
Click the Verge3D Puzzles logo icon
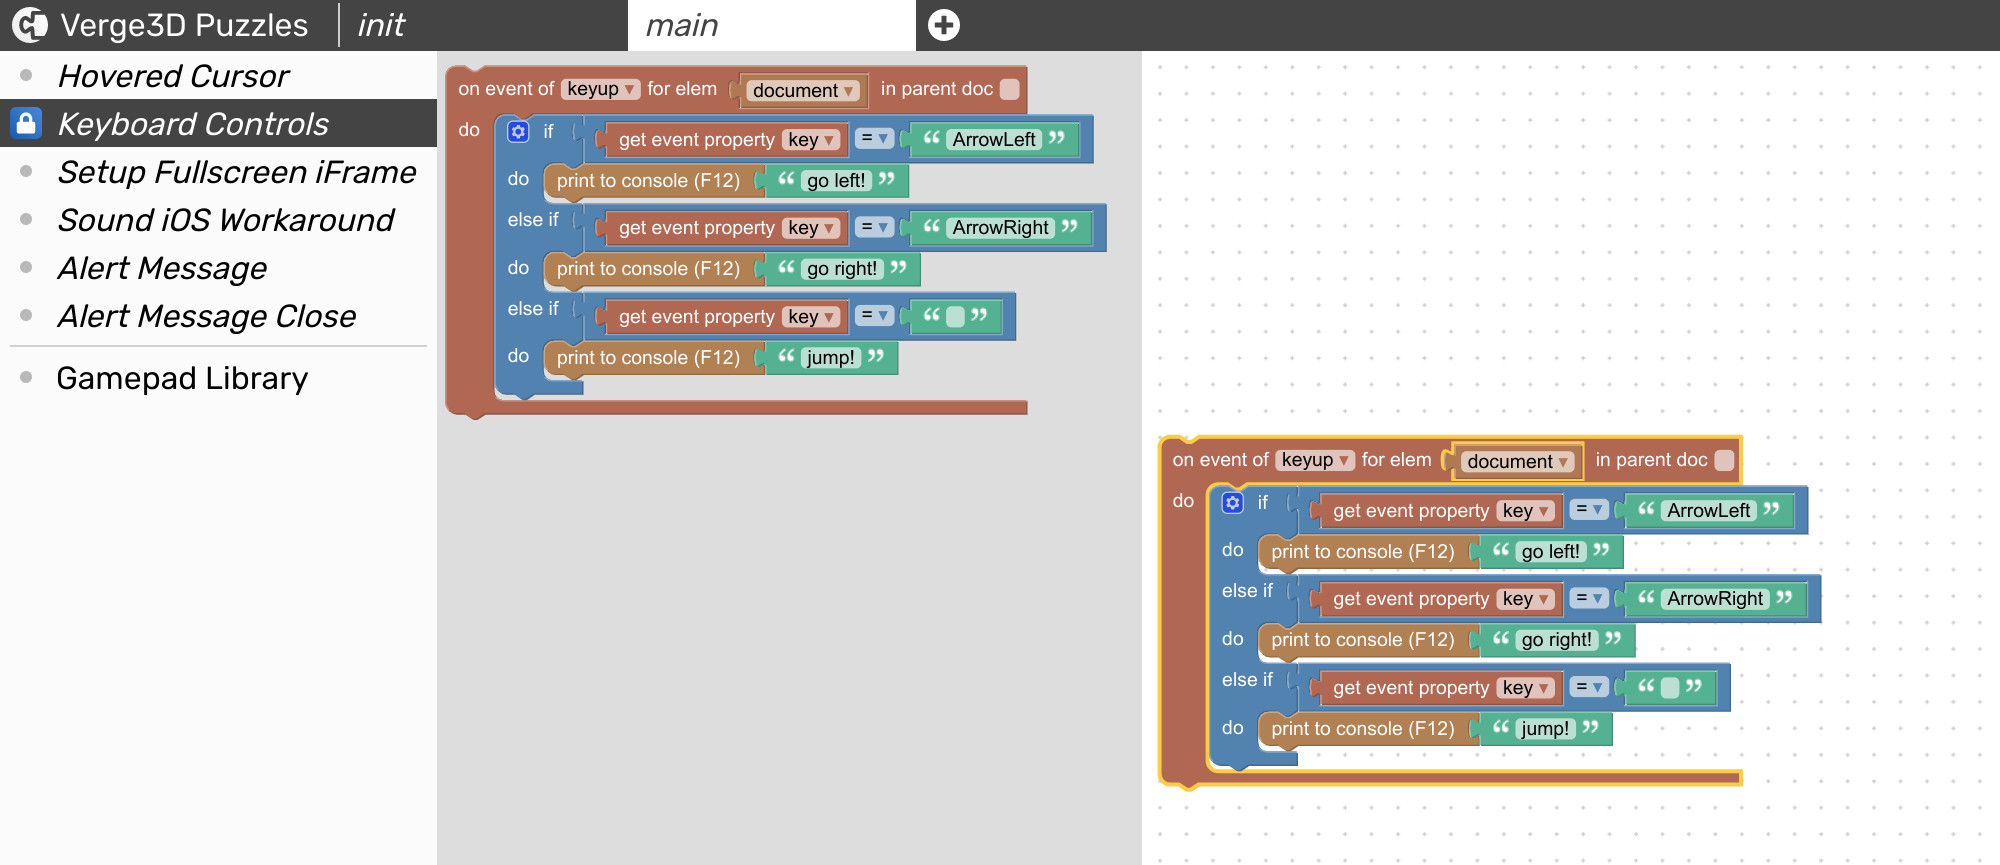click(x=29, y=25)
